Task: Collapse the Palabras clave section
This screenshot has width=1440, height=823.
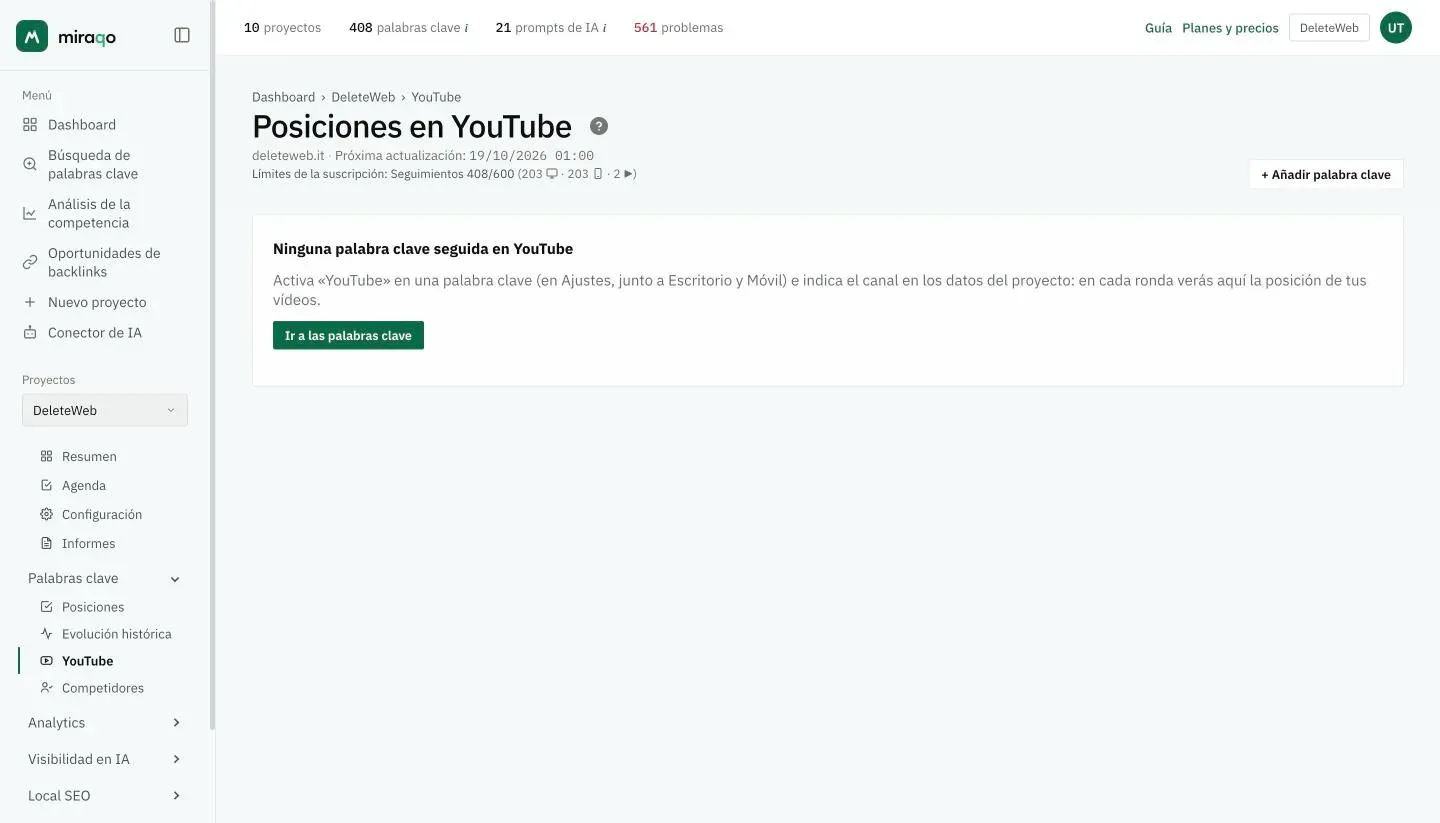Action: point(176,579)
